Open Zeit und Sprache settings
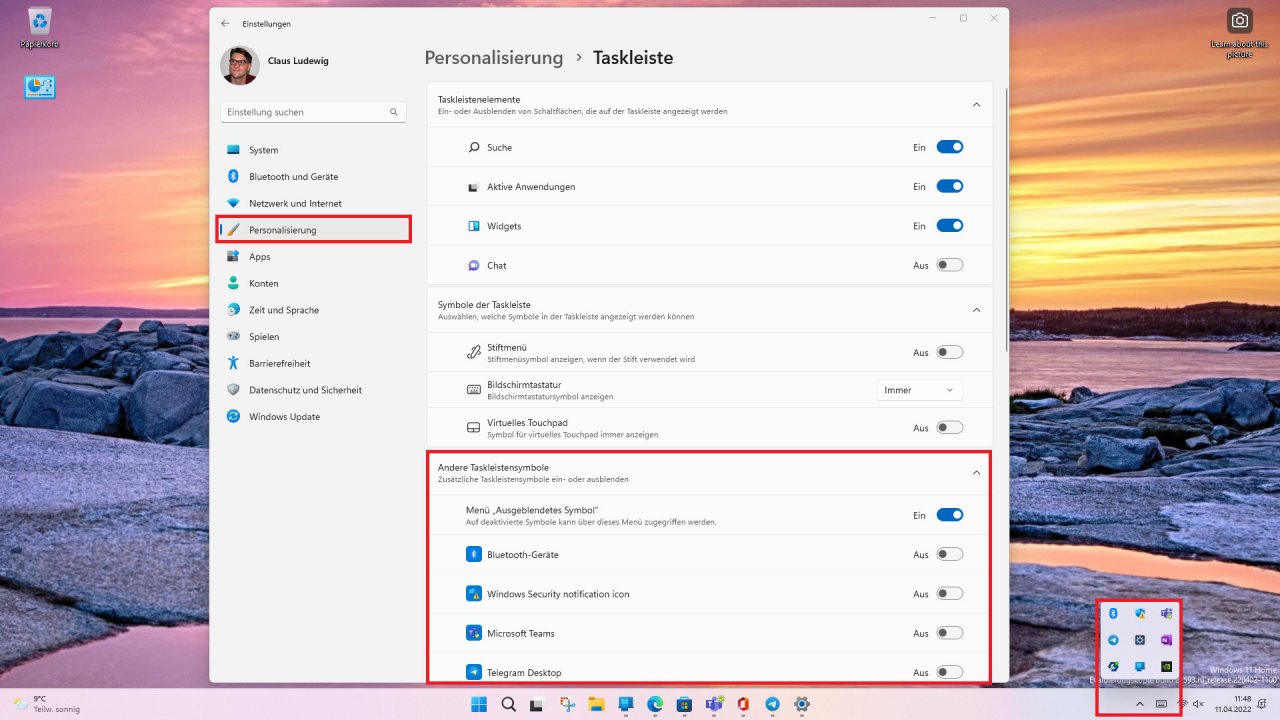 coord(314,310)
